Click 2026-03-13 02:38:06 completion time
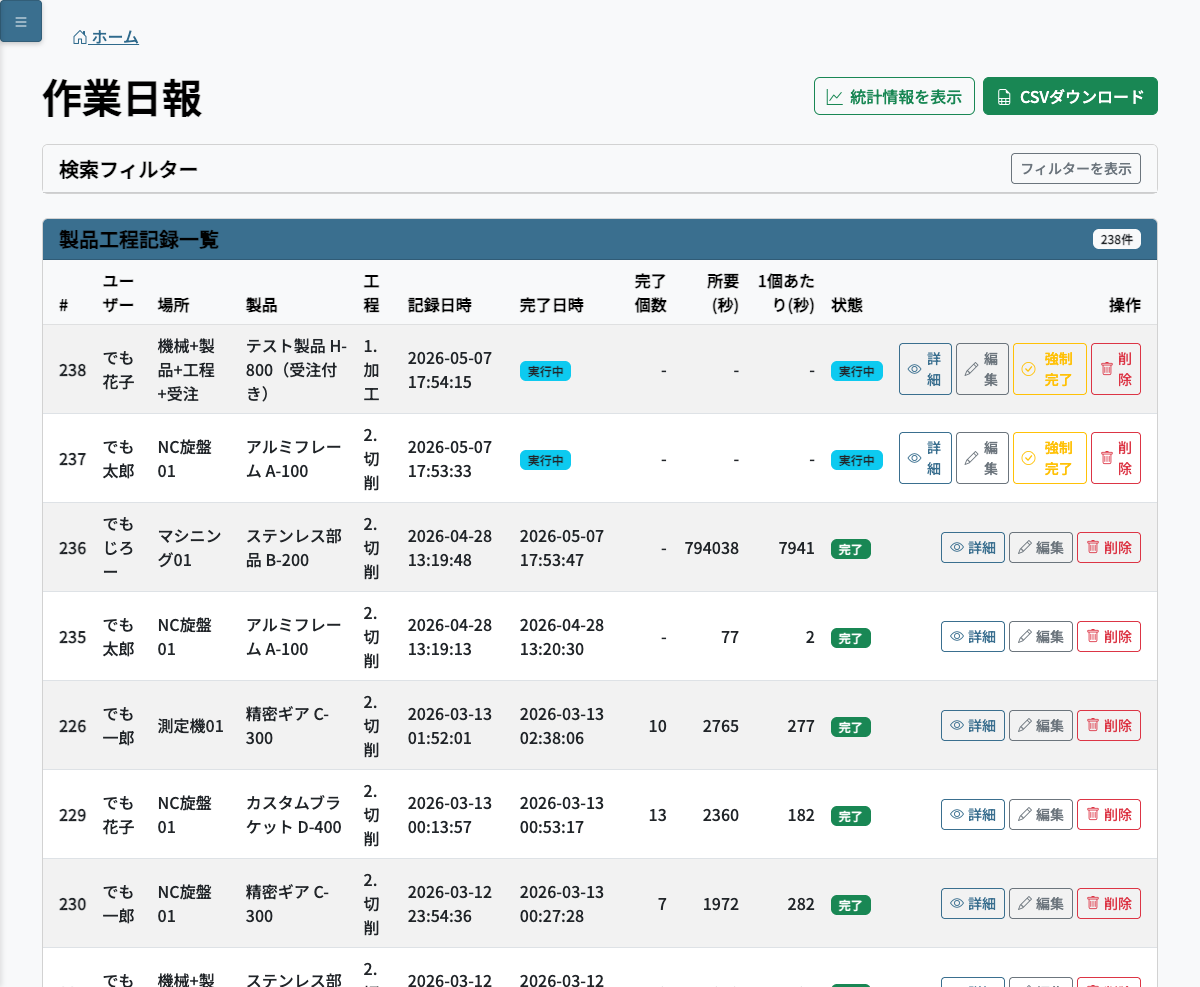1200x987 pixels. coord(562,726)
